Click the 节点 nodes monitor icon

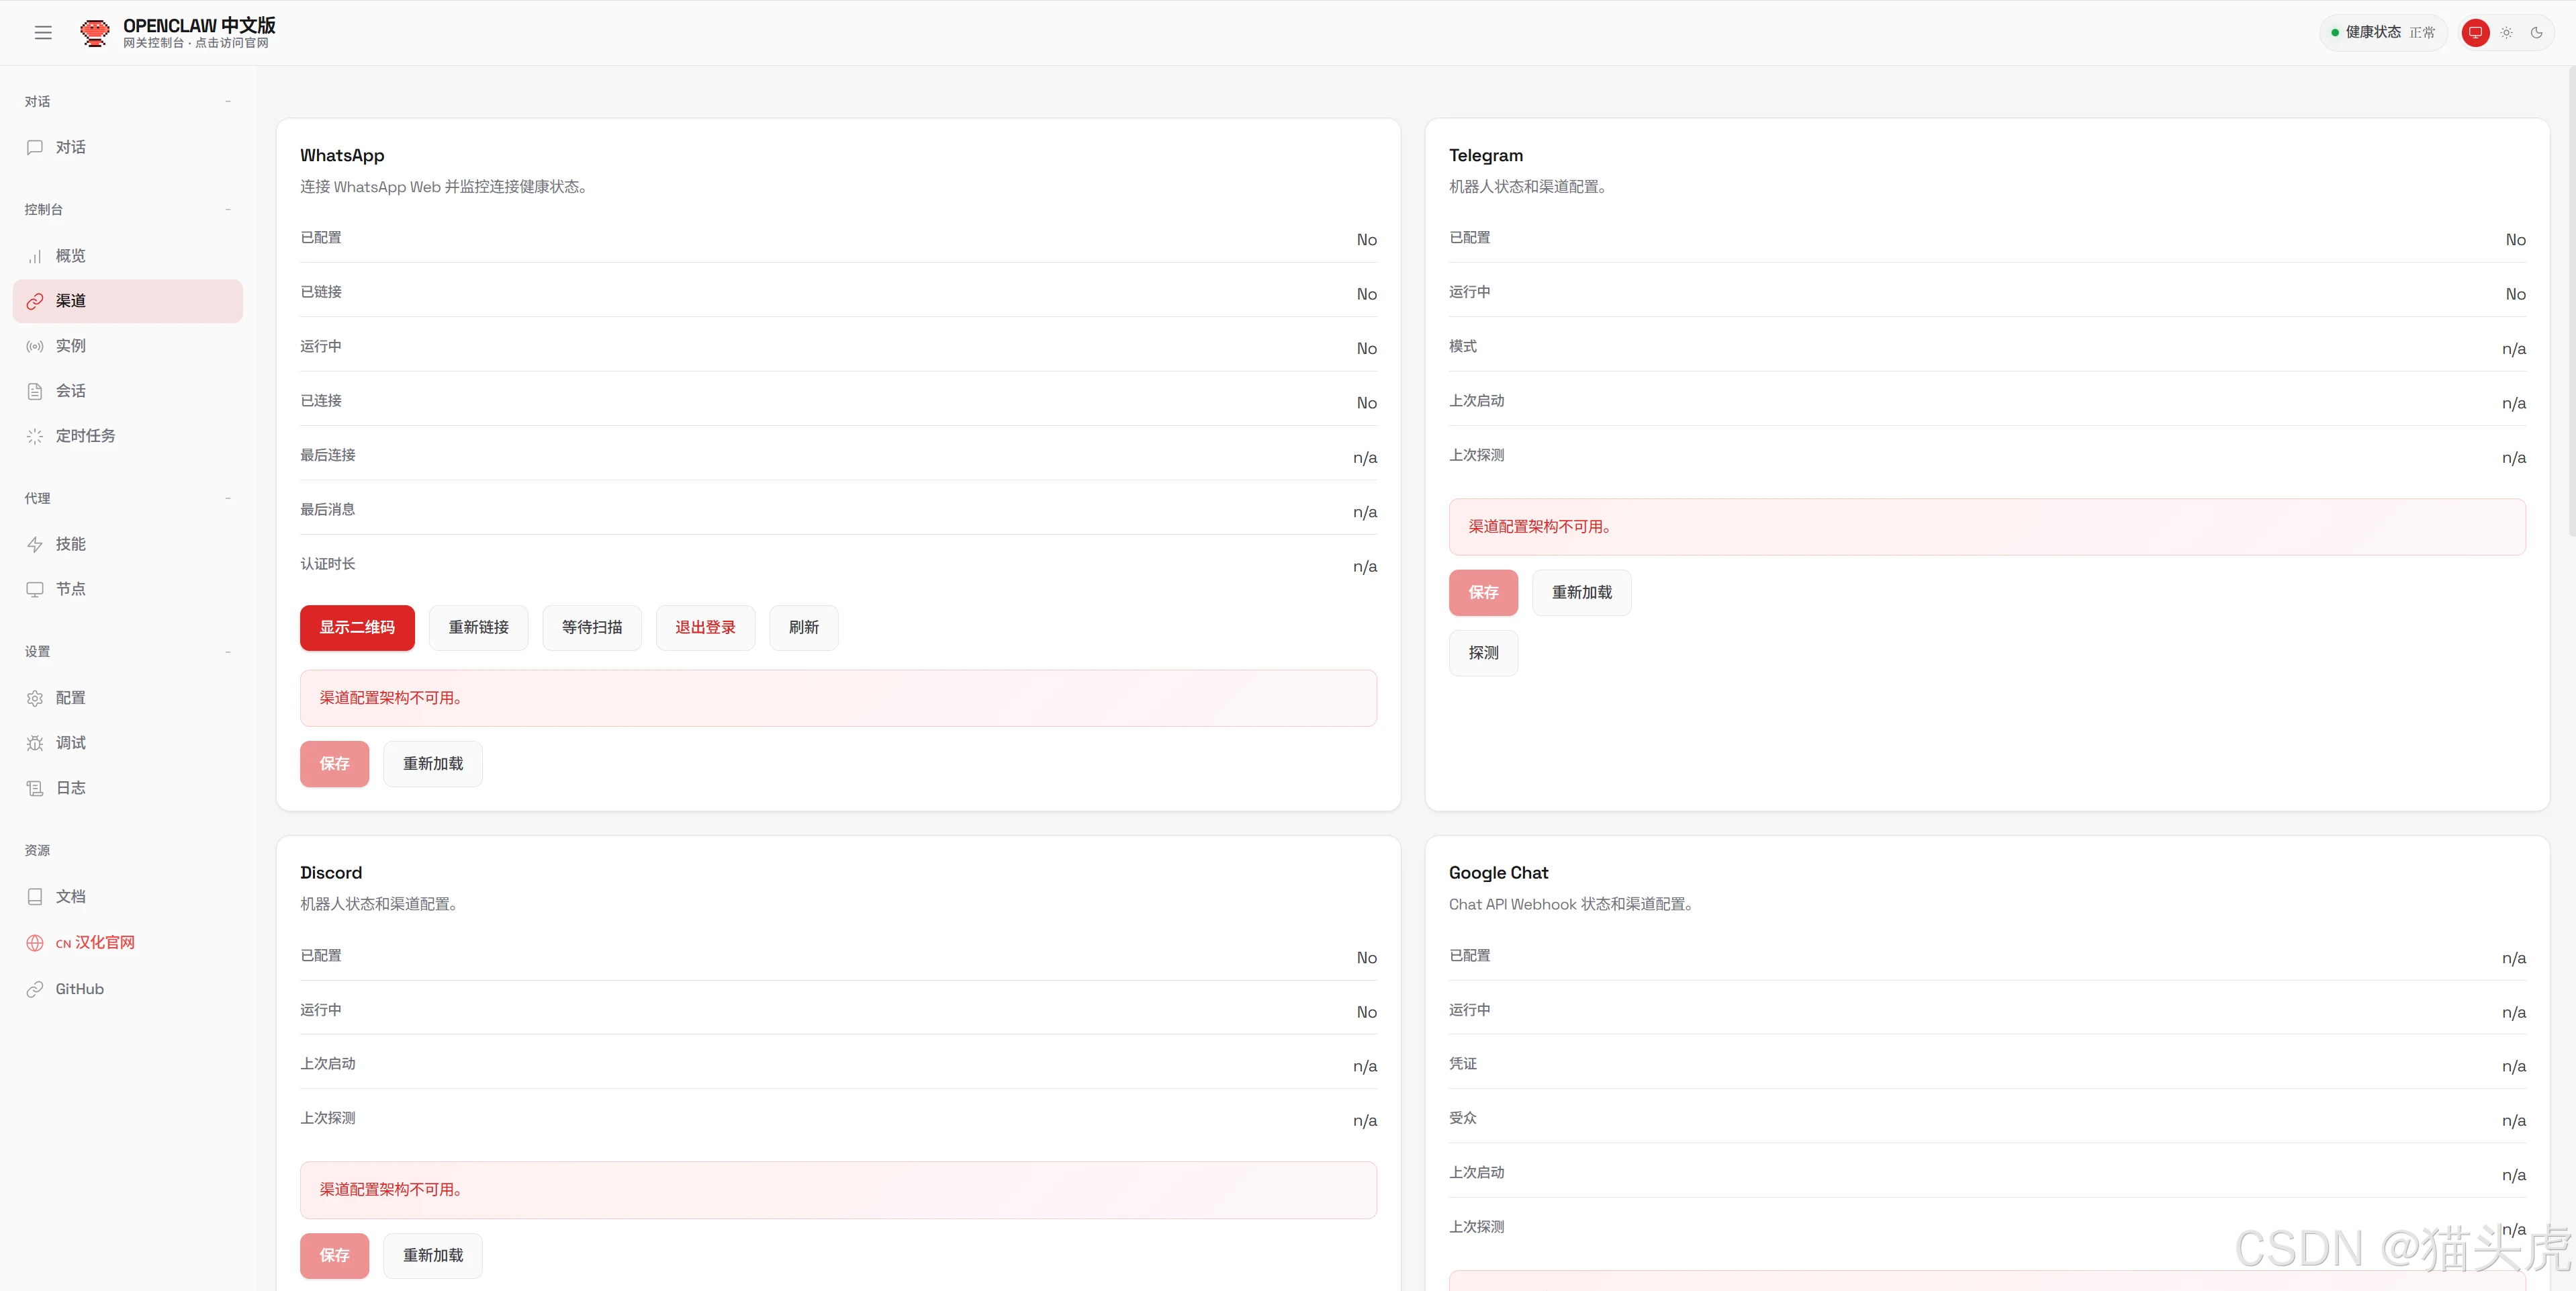[x=35, y=589]
